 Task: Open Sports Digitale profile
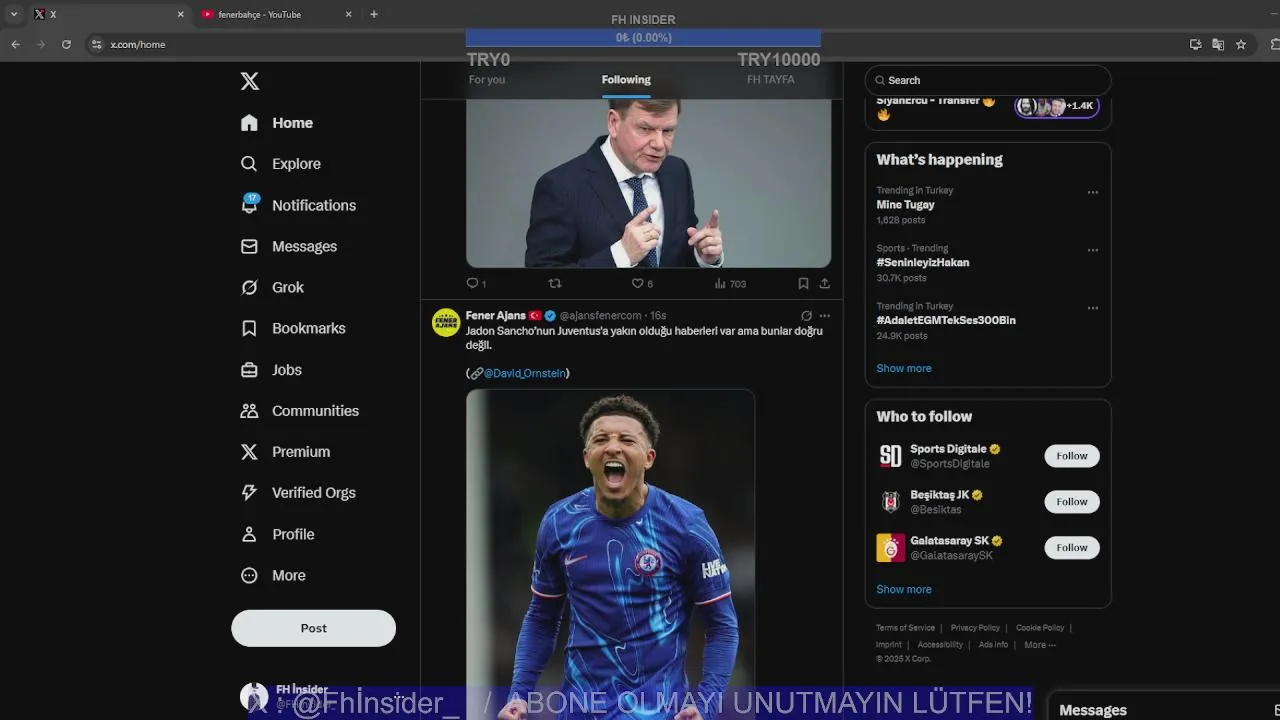948,450
